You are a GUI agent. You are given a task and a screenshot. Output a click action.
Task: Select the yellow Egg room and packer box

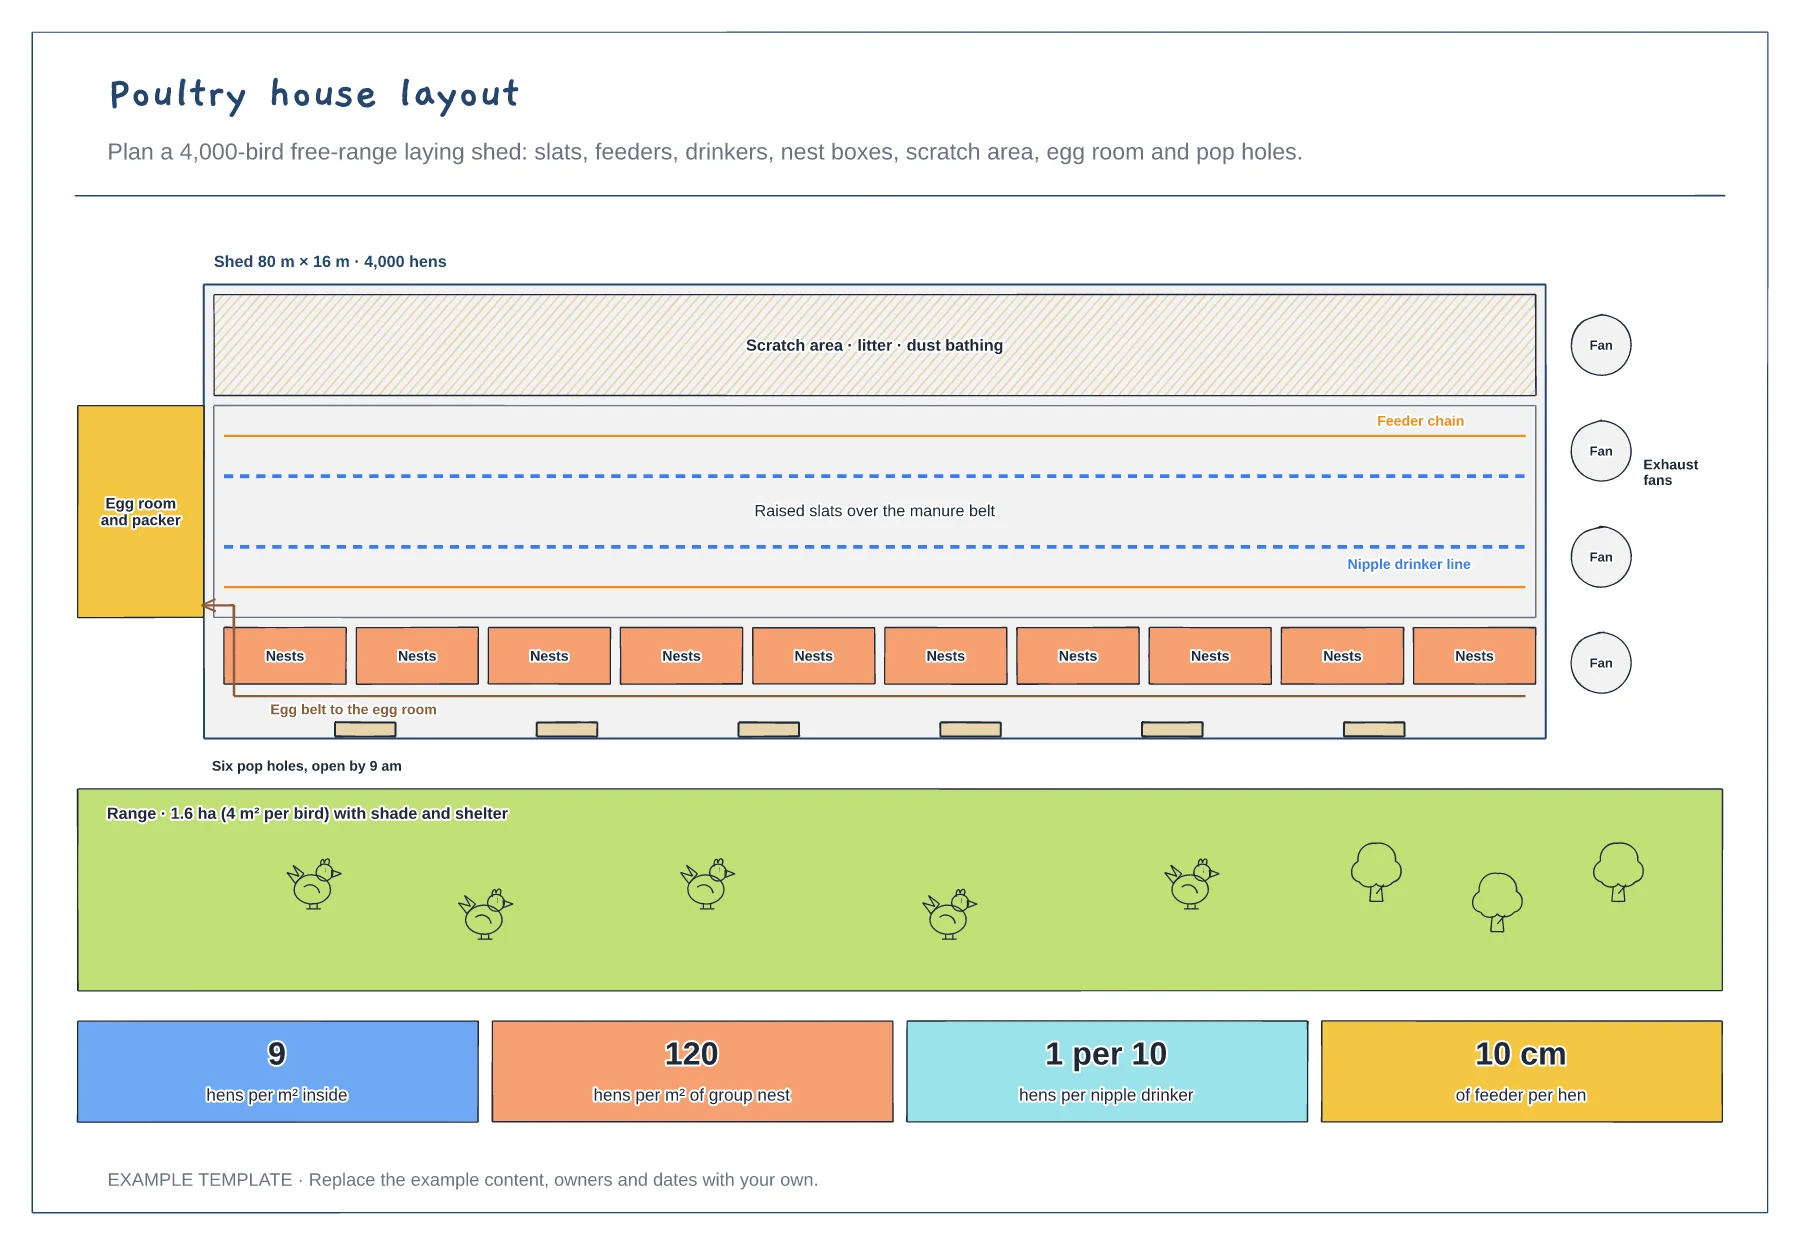coord(141,512)
